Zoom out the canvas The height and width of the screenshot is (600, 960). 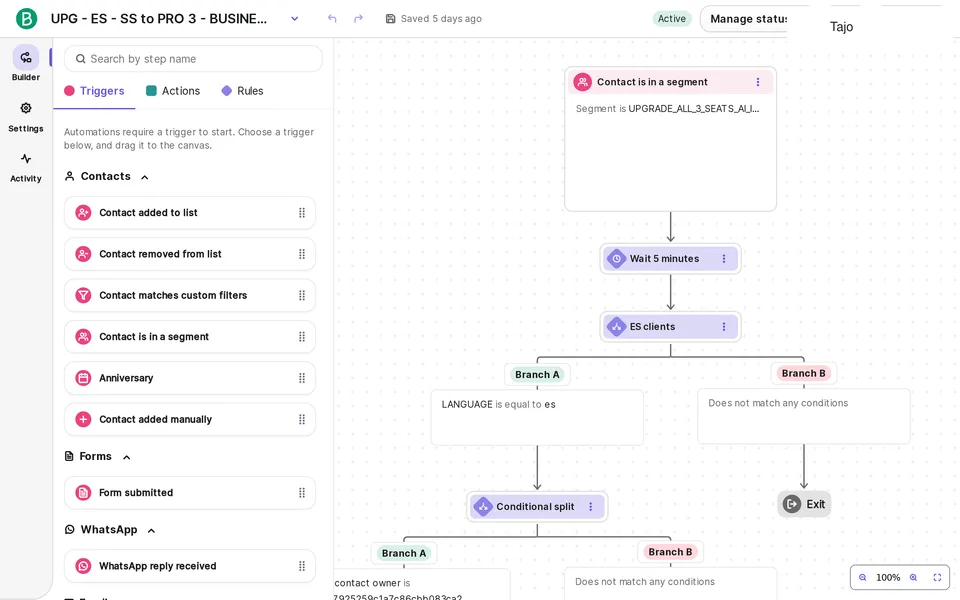point(863,577)
